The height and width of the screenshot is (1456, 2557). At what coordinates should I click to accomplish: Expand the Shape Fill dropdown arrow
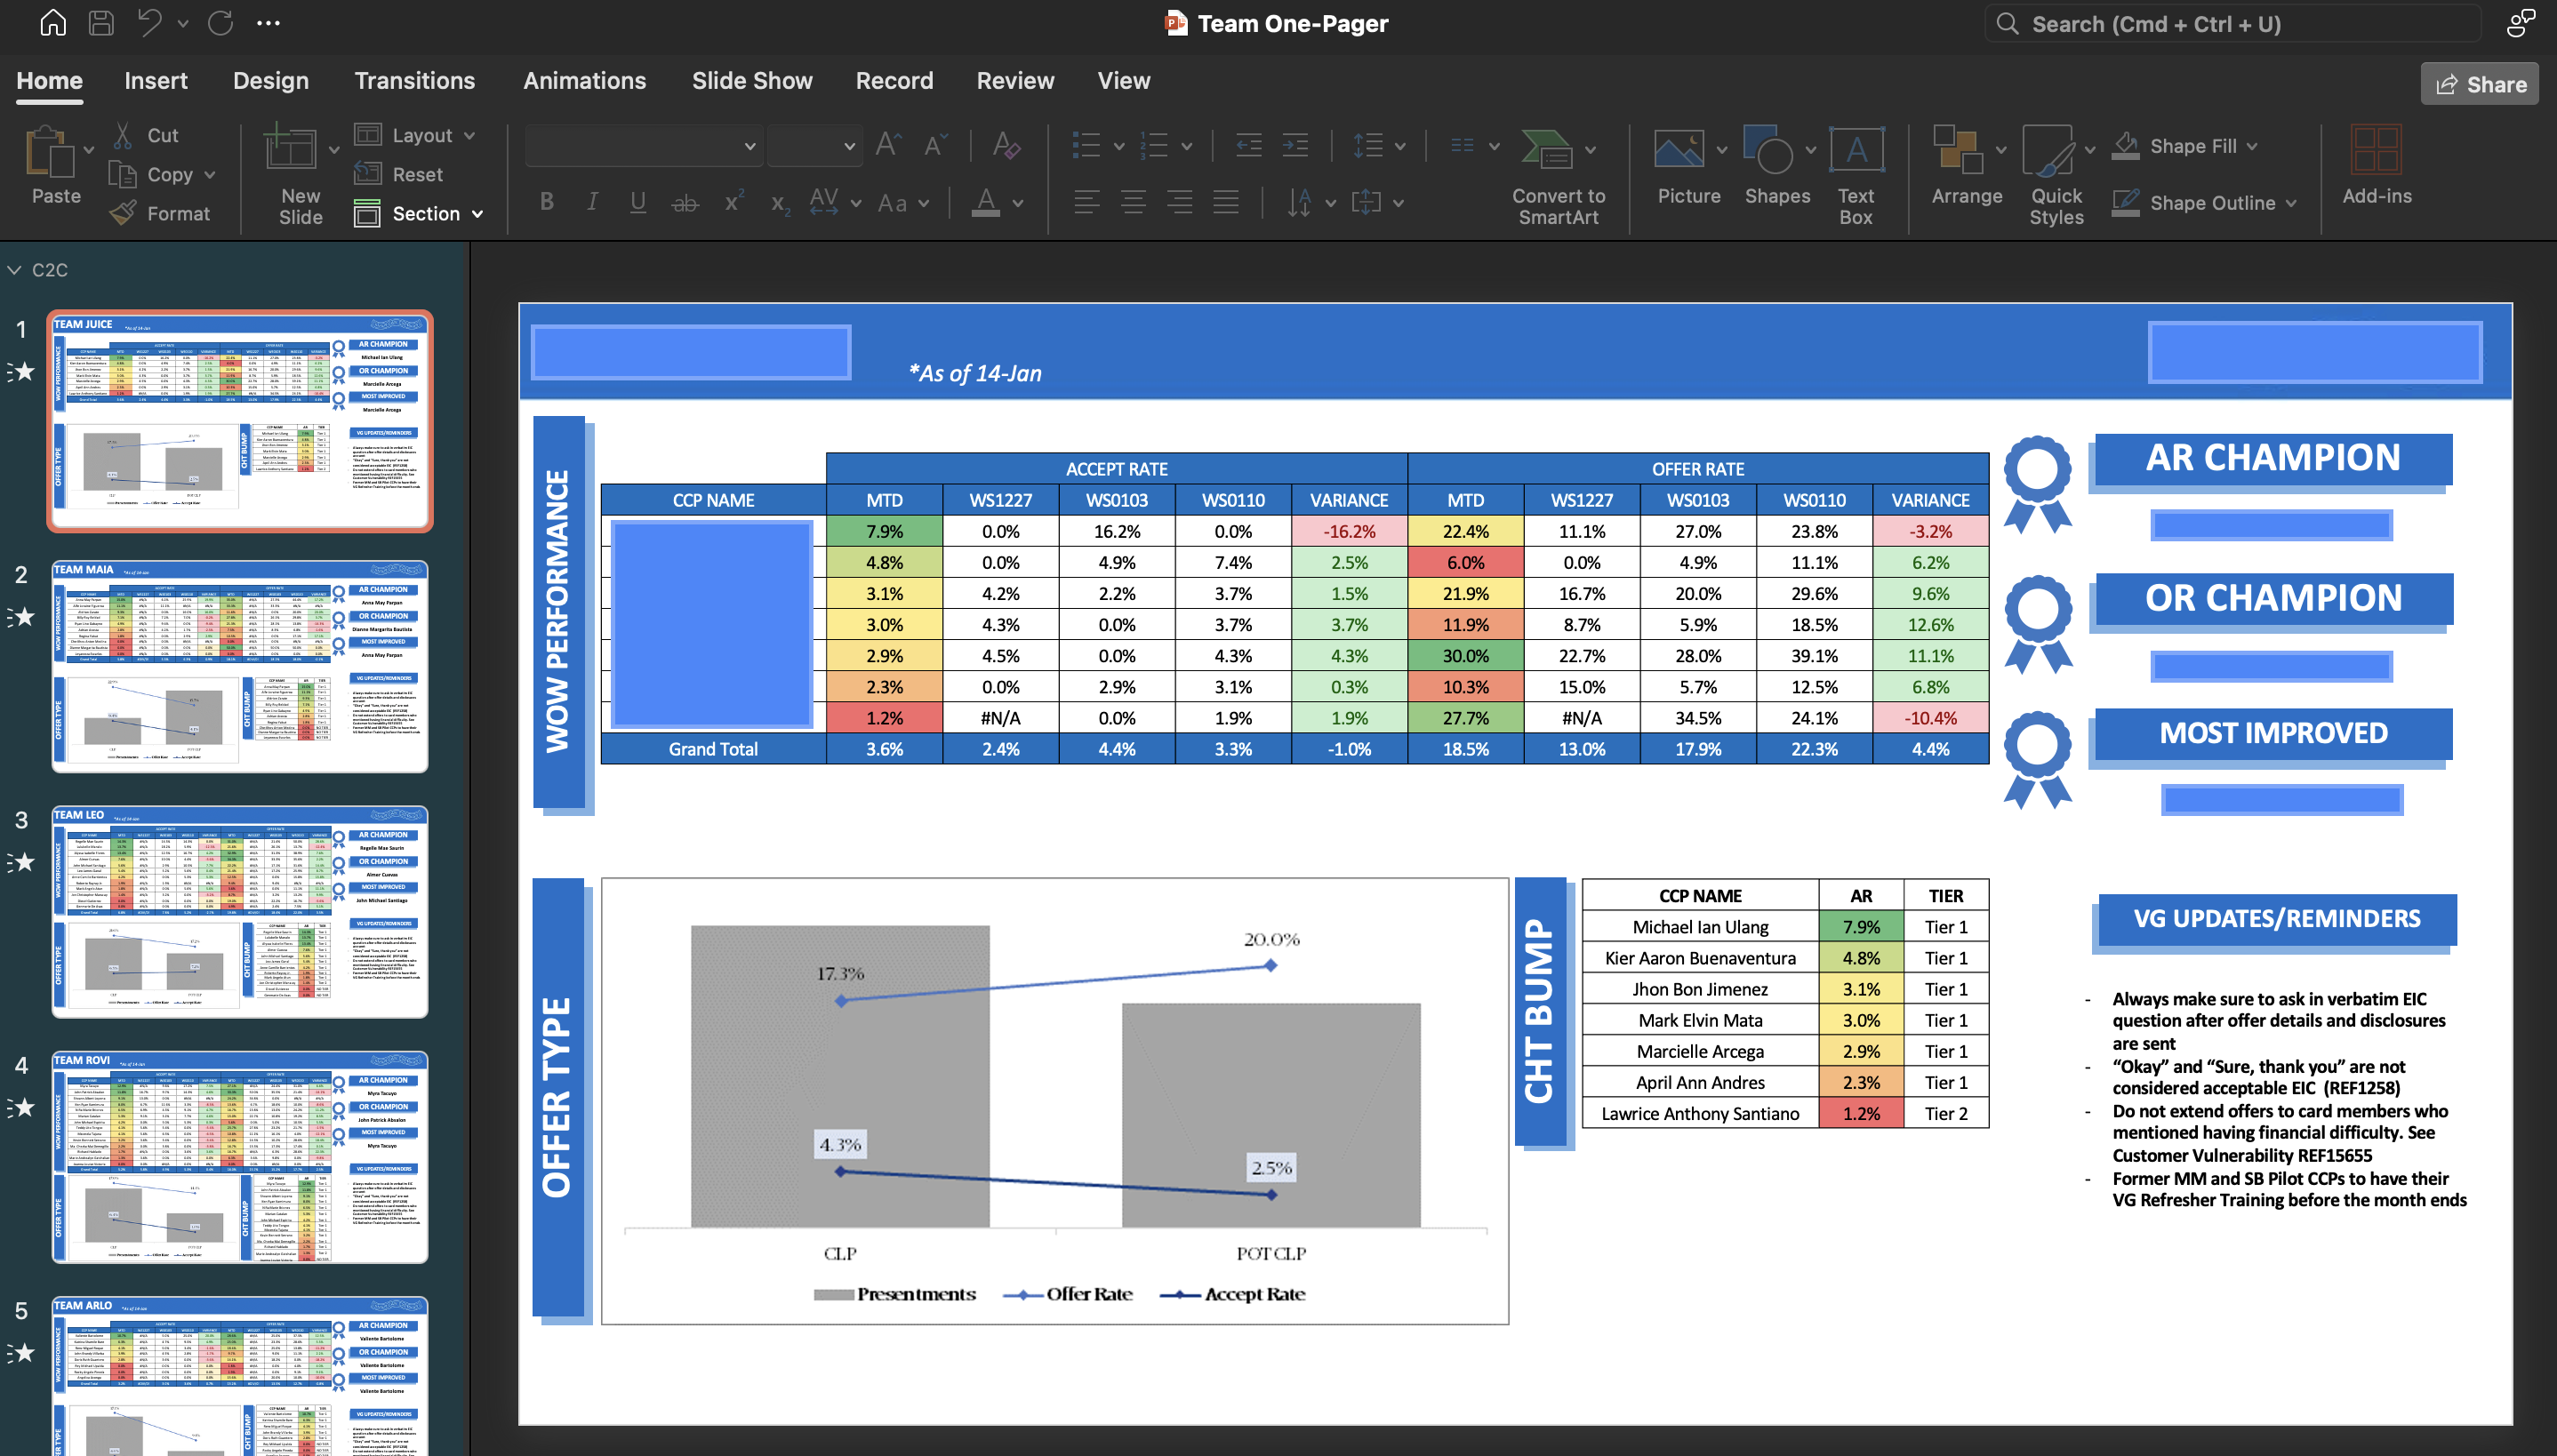click(2252, 147)
